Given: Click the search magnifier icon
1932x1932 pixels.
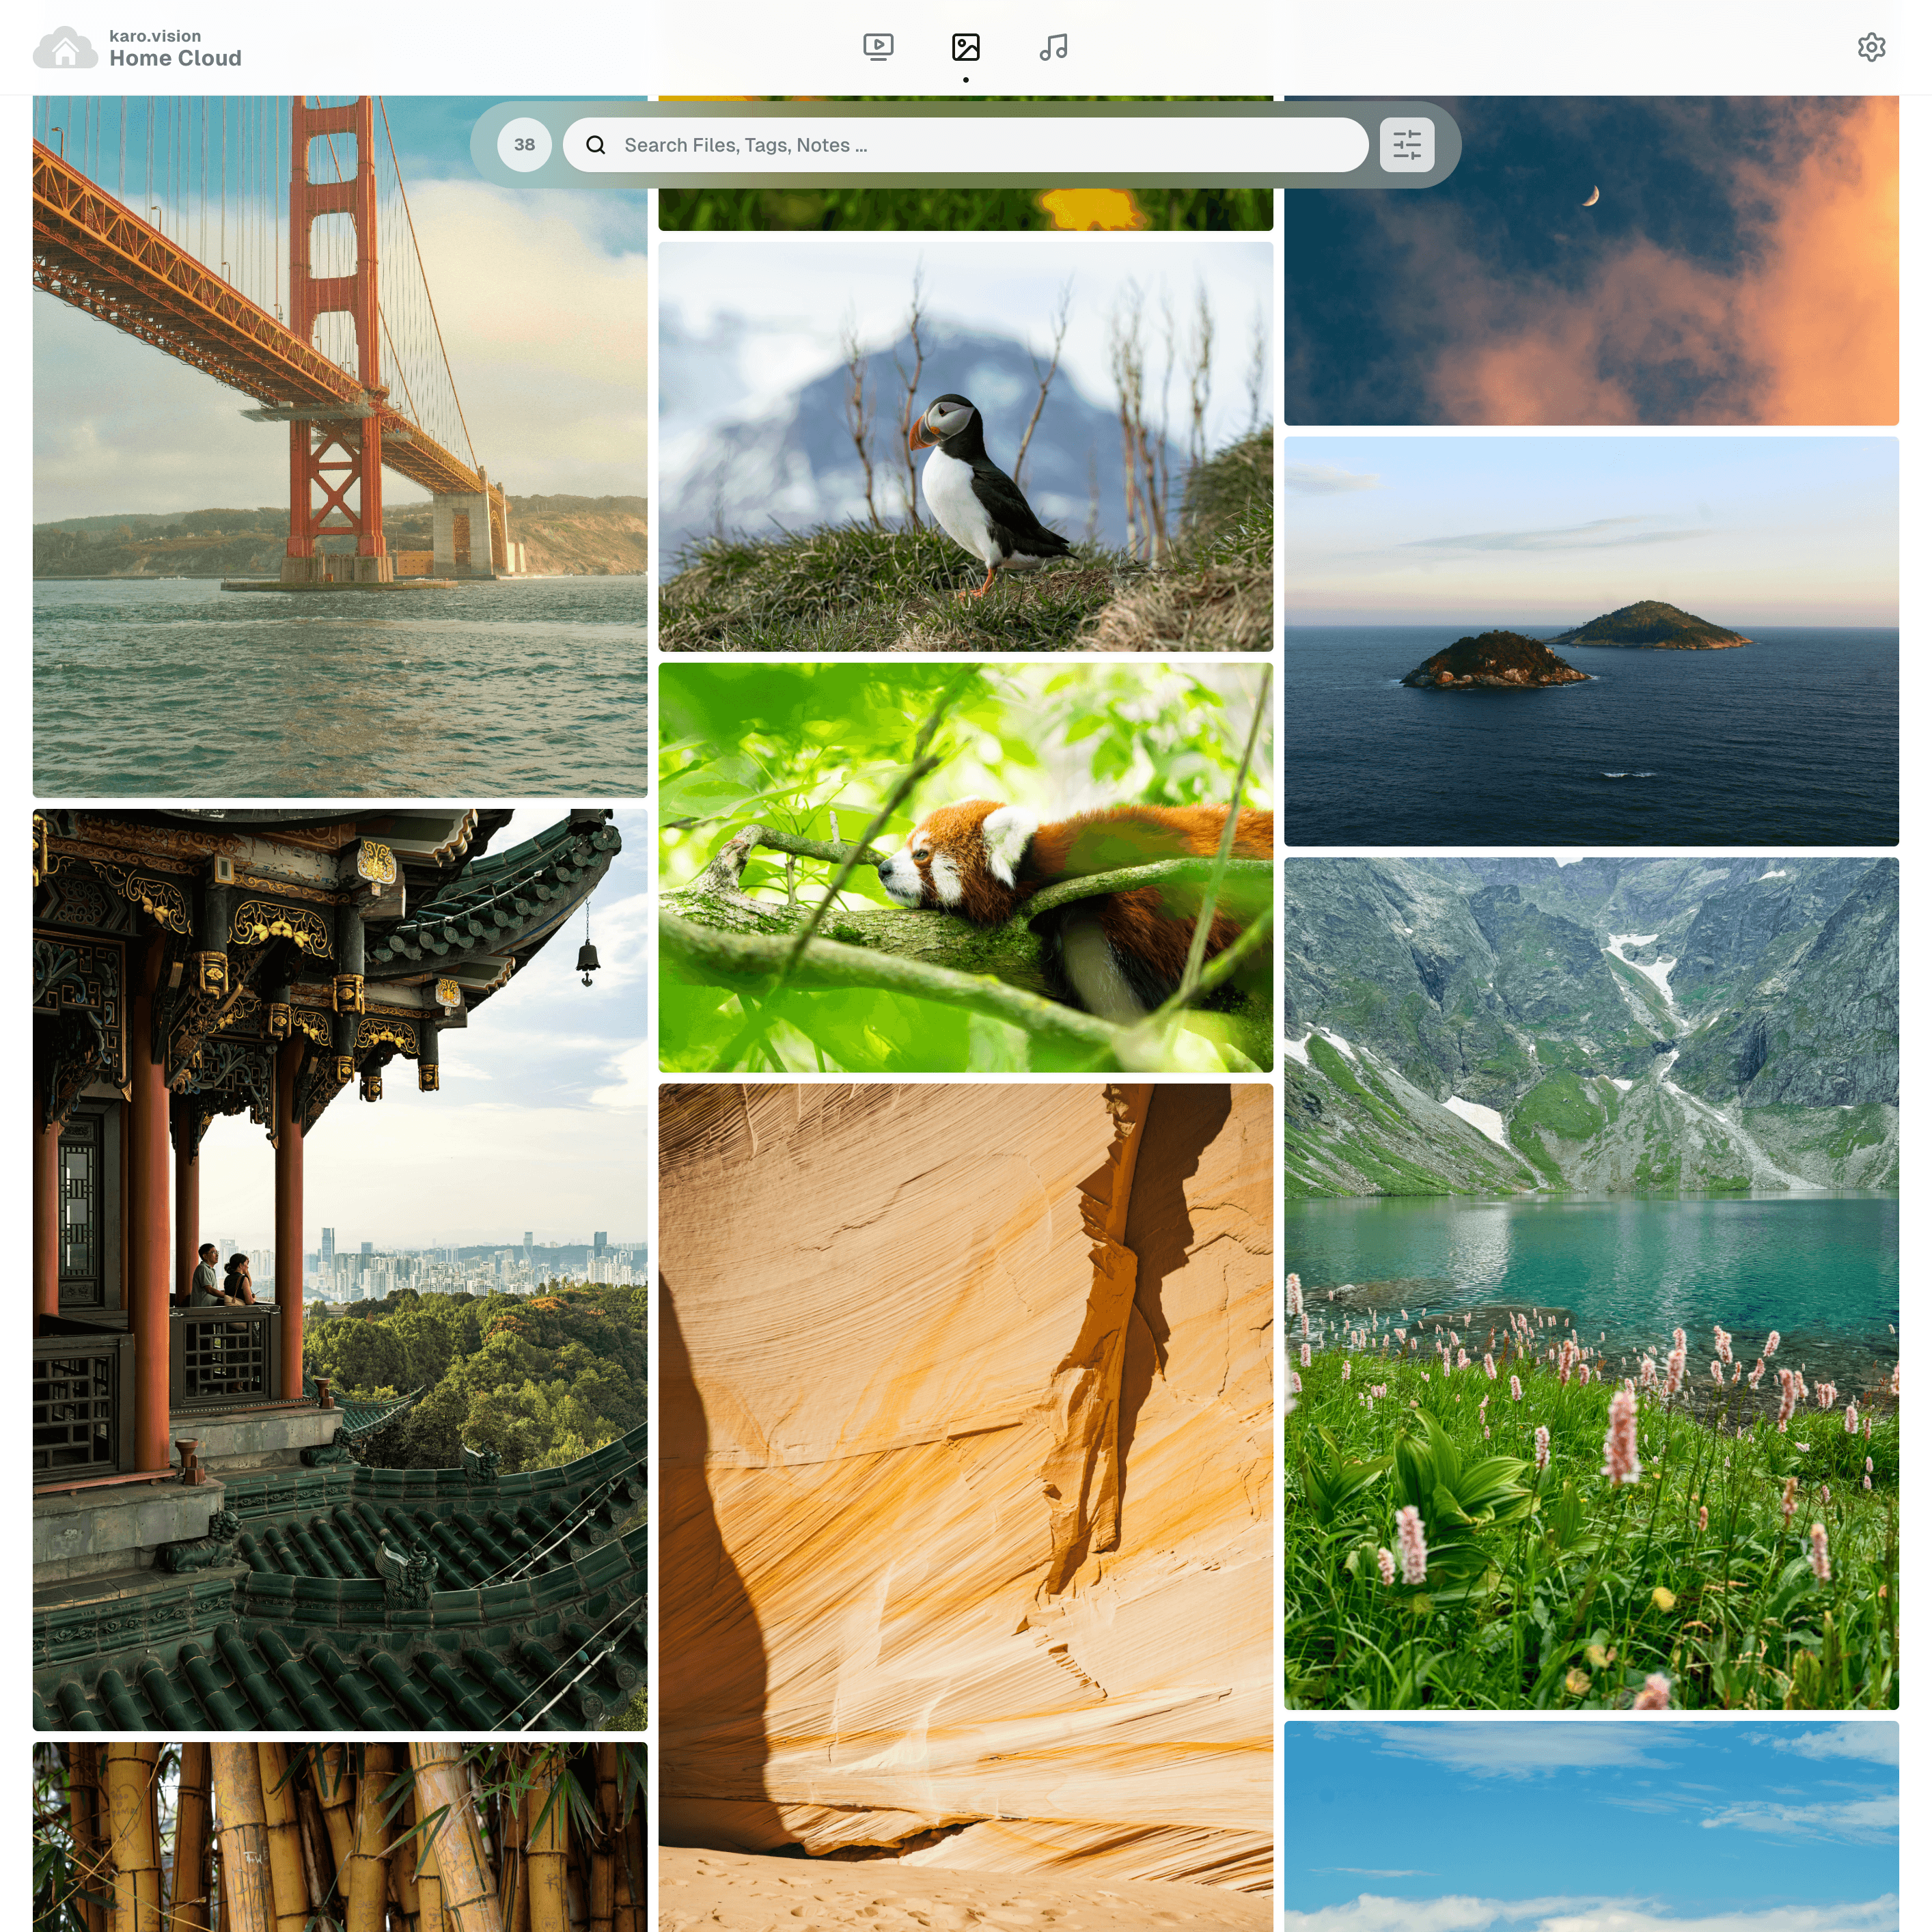Looking at the screenshot, I should [596, 144].
